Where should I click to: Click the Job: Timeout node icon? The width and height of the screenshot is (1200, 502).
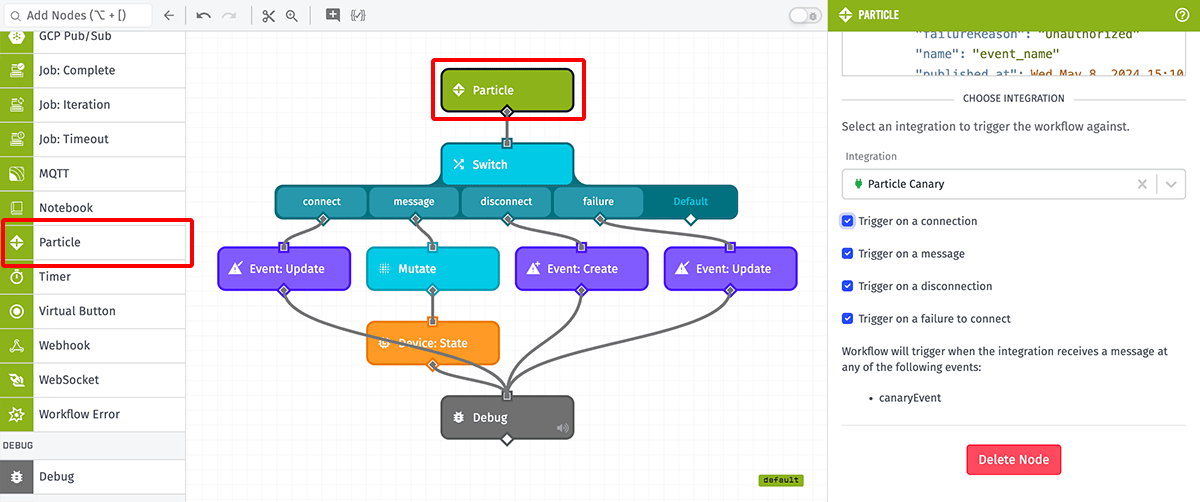pyautogui.click(x=17, y=139)
